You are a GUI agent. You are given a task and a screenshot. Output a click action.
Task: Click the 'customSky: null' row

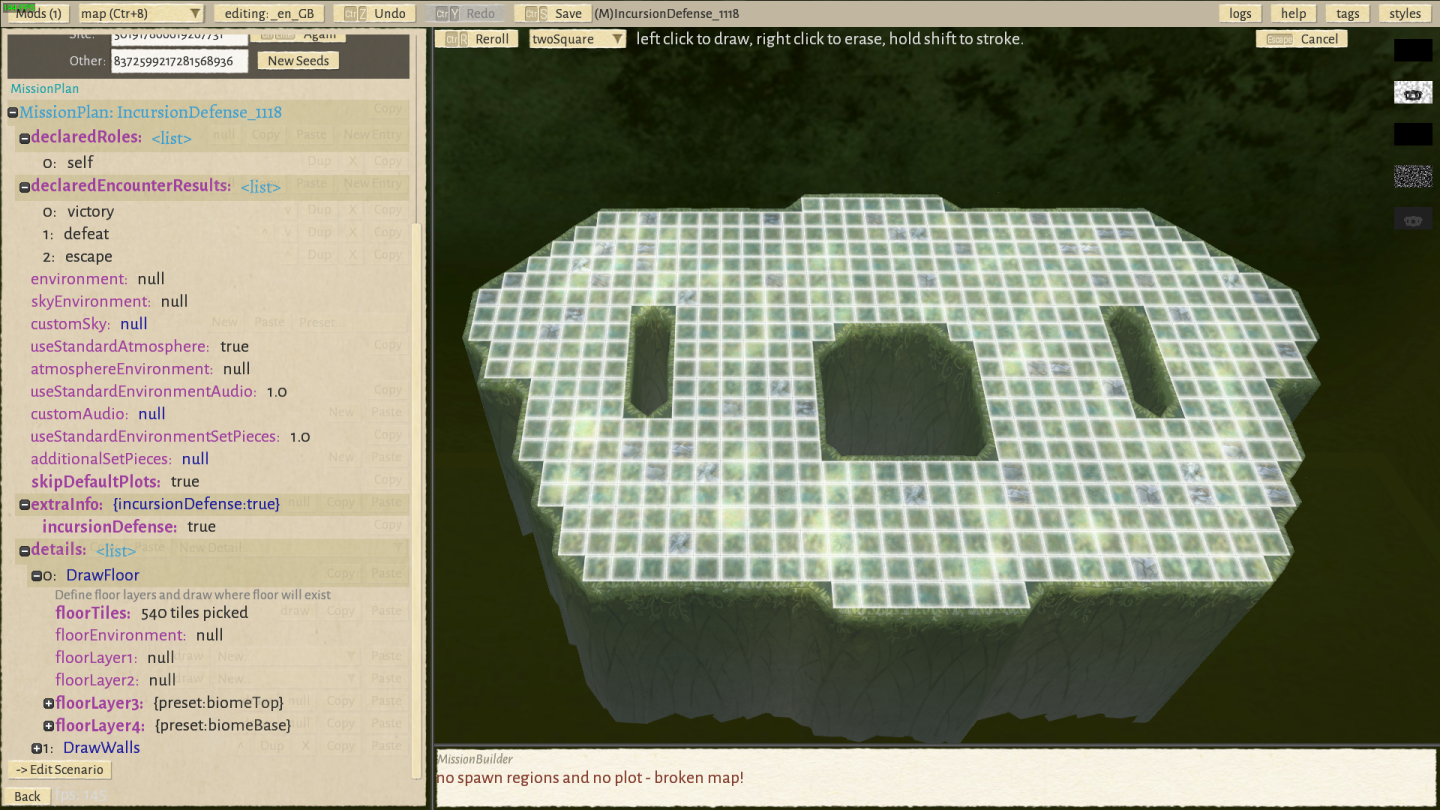pos(89,324)
